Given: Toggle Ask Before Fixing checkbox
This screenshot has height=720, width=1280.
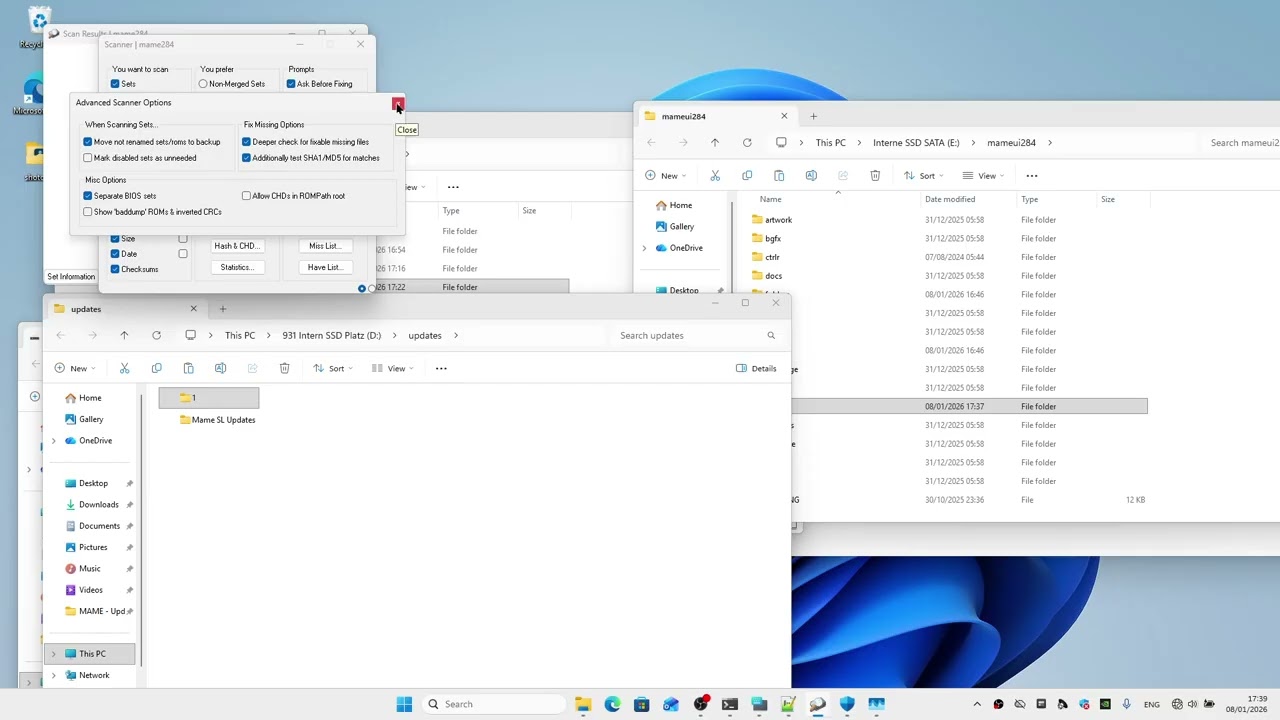Looking at the screenshot, I should [x=291, y=84].
